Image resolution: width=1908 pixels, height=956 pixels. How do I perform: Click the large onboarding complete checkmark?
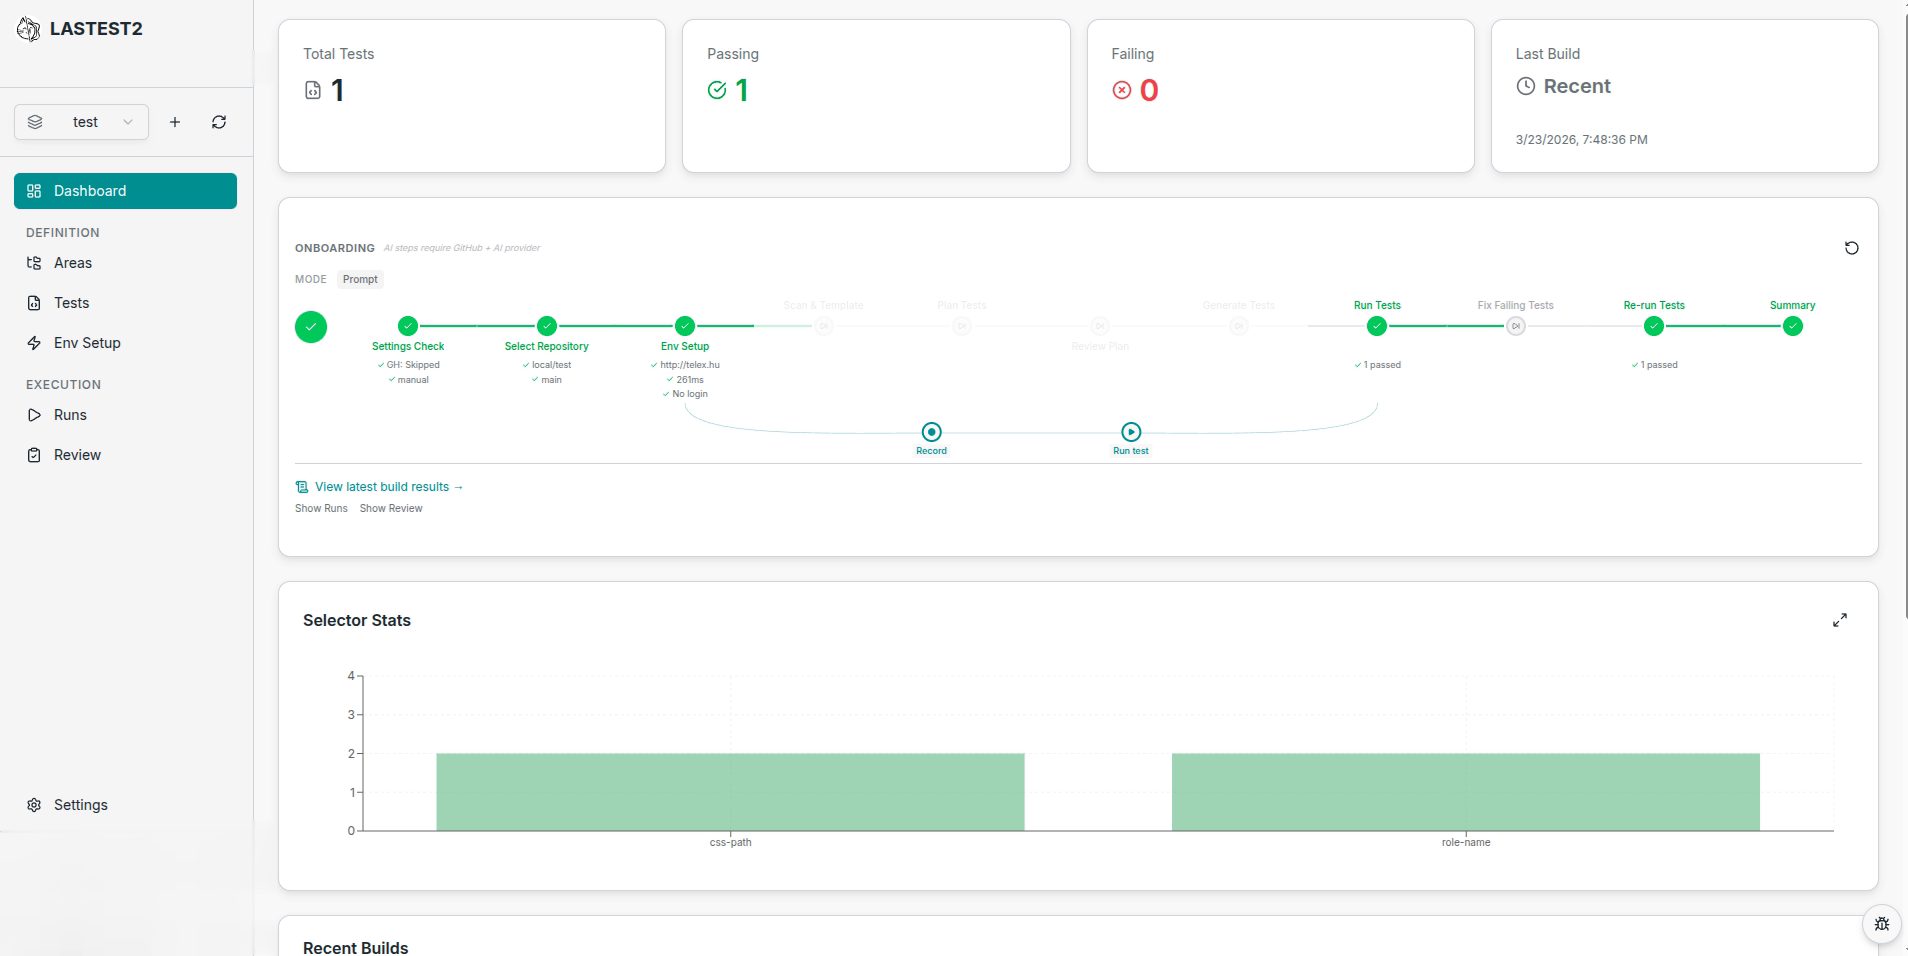pos(311,327)
